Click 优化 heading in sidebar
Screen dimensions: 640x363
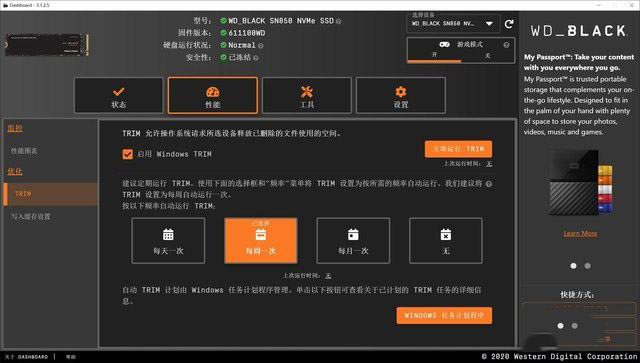(x=15, y=171)
